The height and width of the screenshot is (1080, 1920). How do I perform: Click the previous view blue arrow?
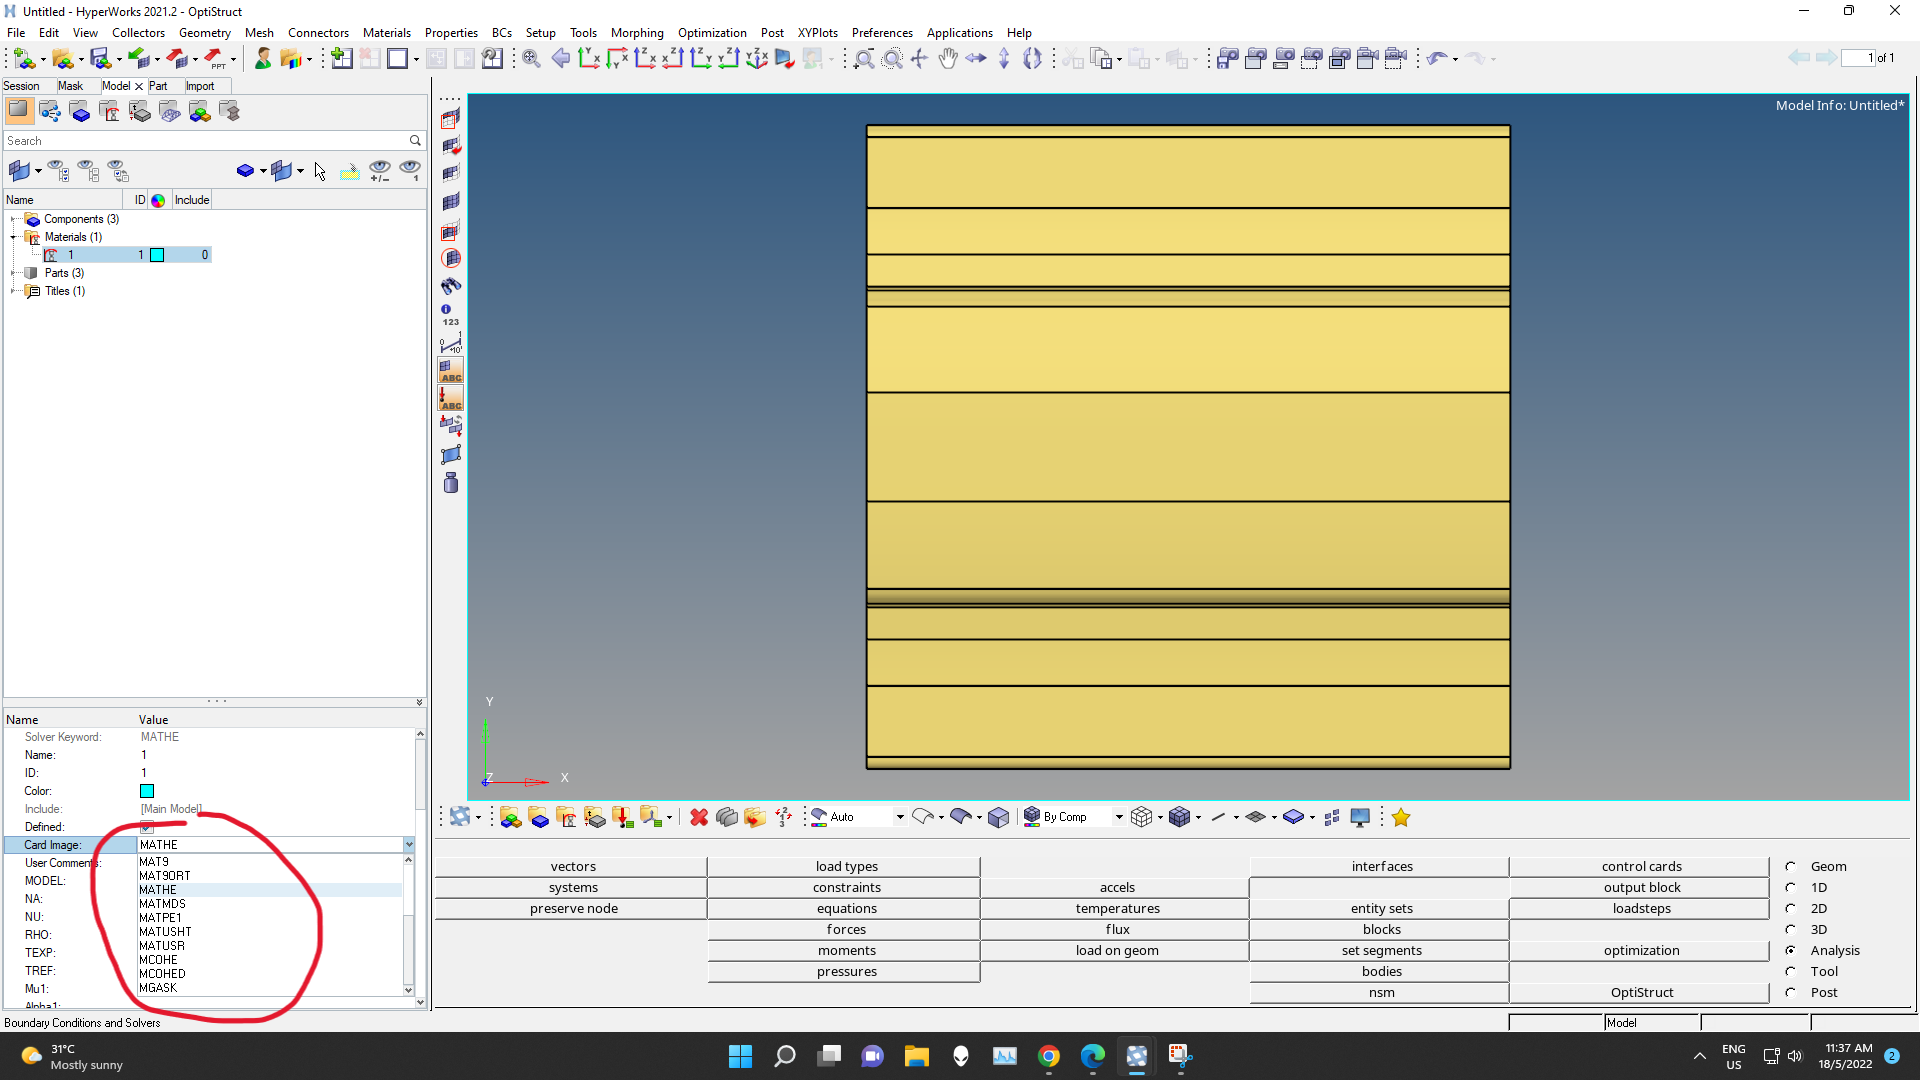click(x=561, y=58)
